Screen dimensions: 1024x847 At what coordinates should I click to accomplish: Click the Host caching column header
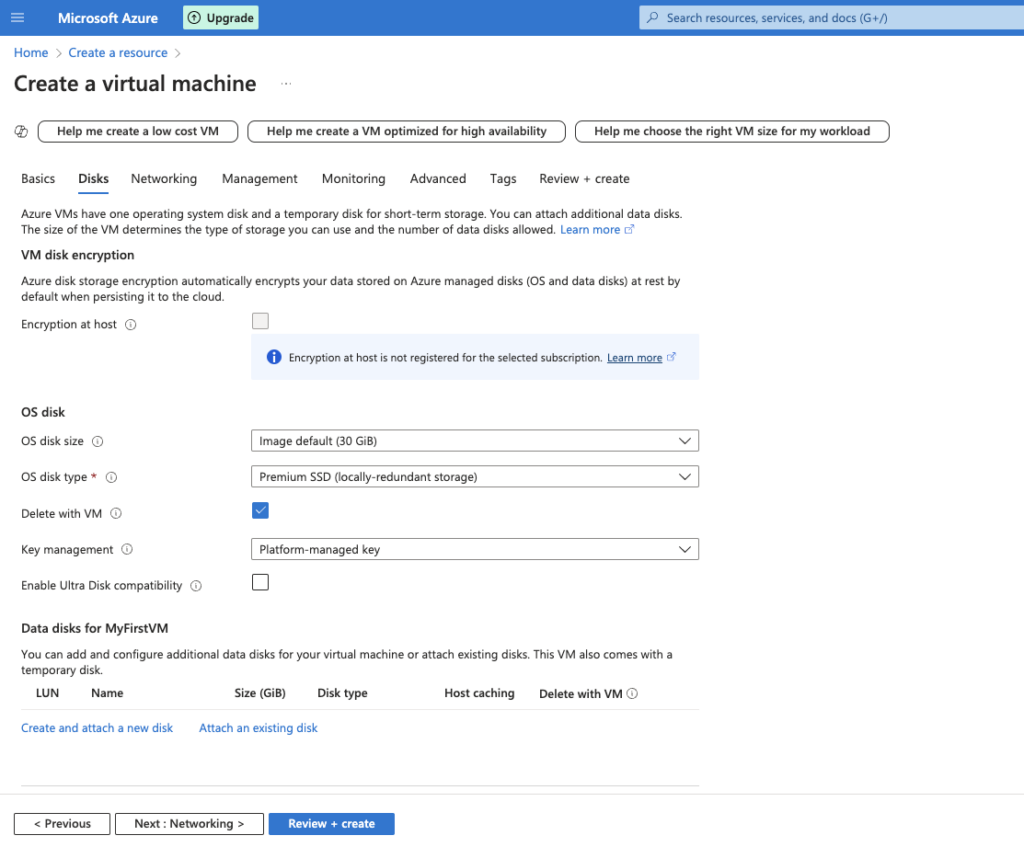tap(479, 693)
